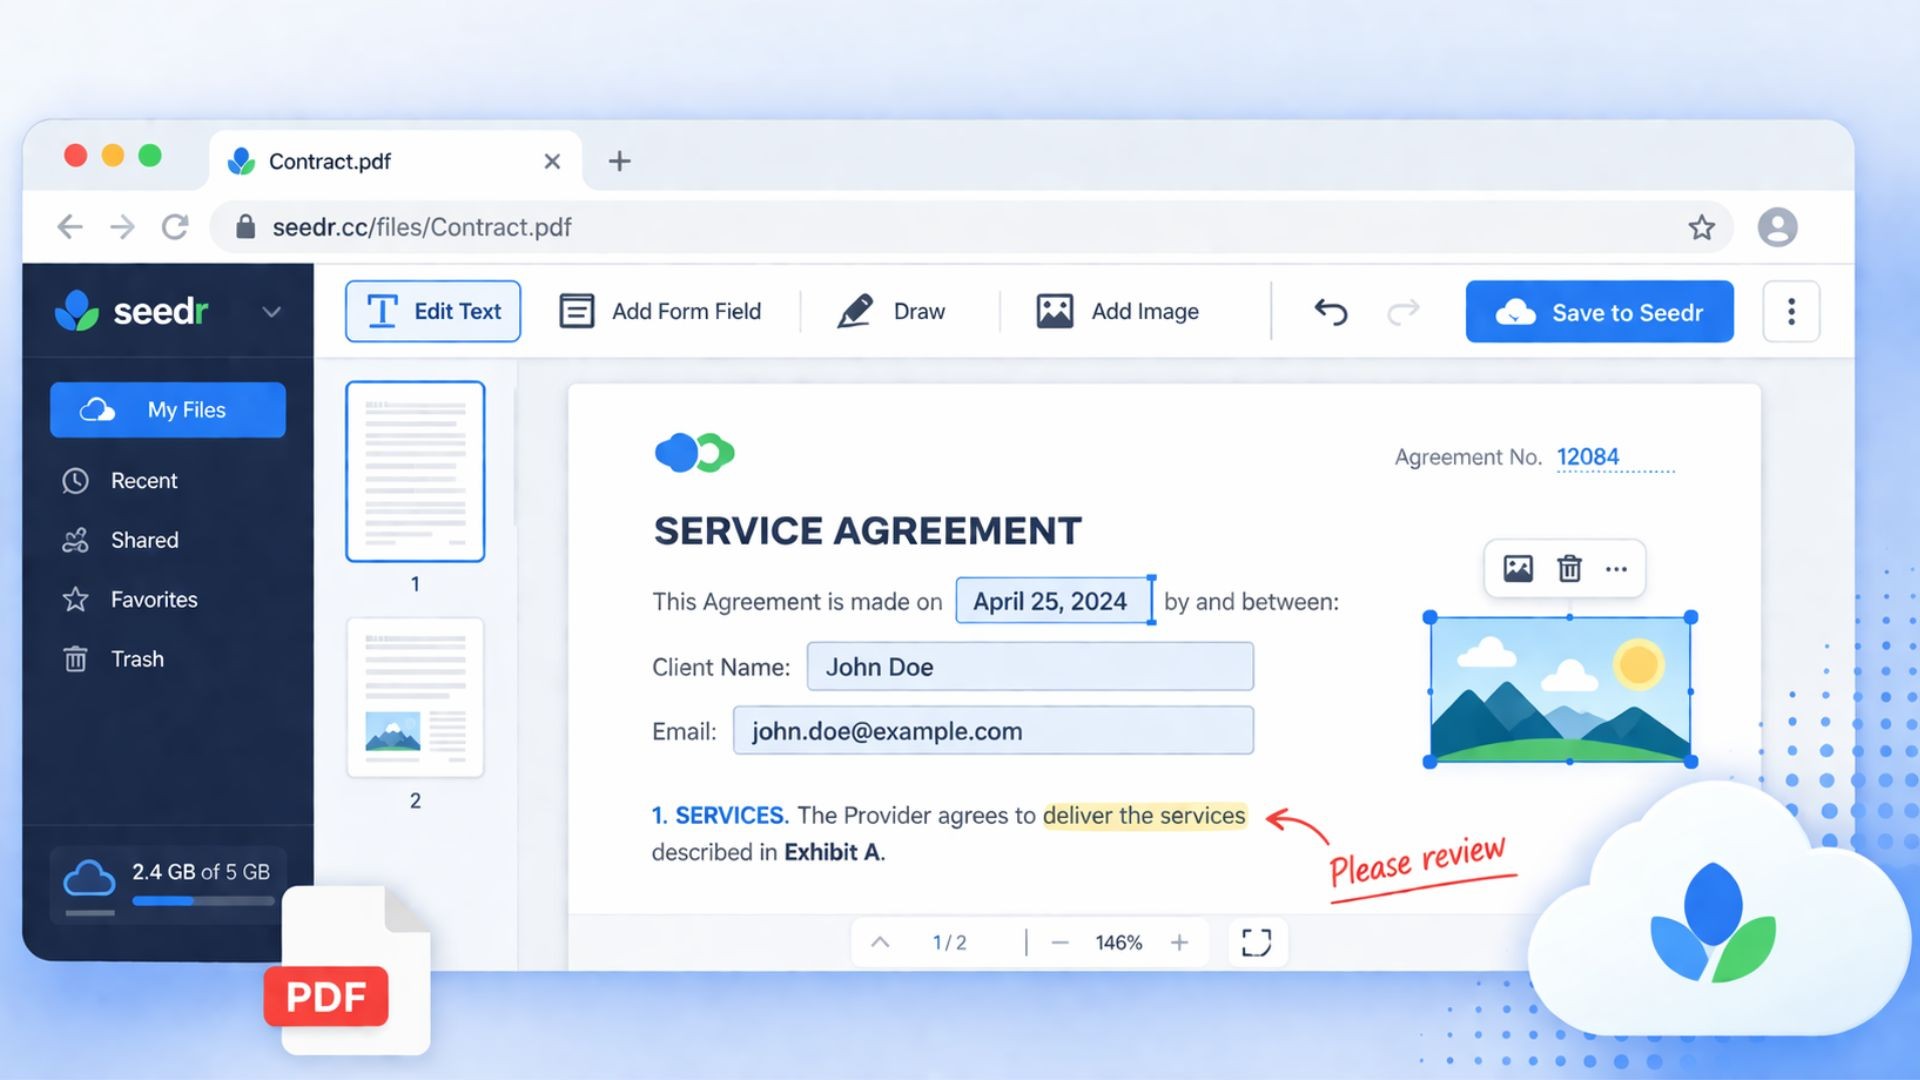Select the Edit Text tool

coord(432,311)
